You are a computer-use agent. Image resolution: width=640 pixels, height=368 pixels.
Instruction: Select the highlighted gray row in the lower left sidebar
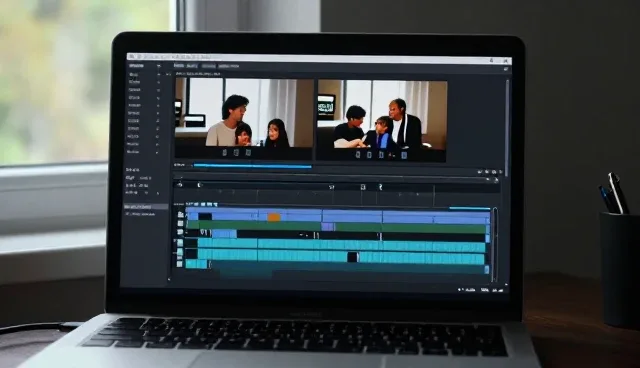(x=146, y=207)
